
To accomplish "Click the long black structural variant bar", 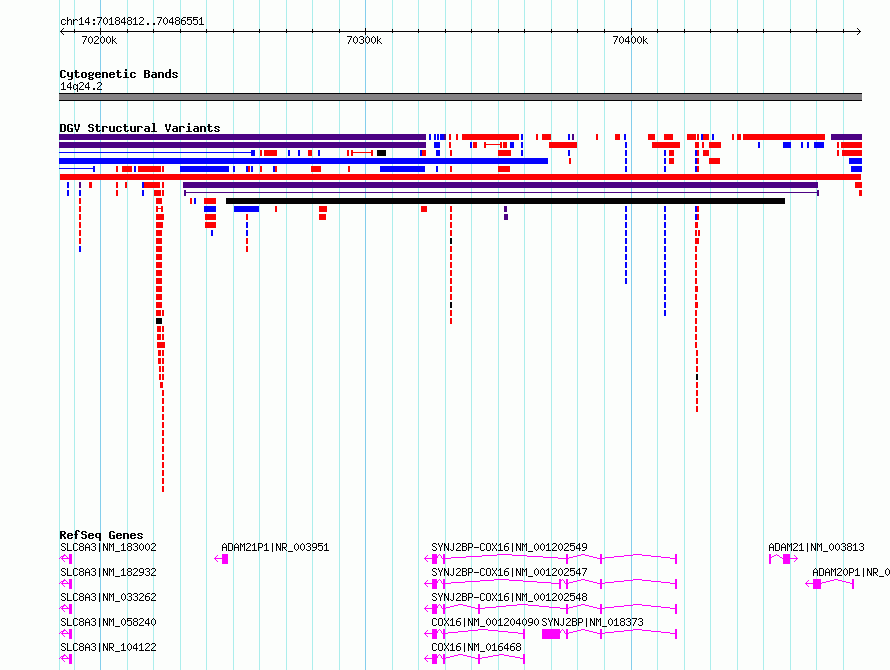I will pyautogui.click(x=505, y=201).
